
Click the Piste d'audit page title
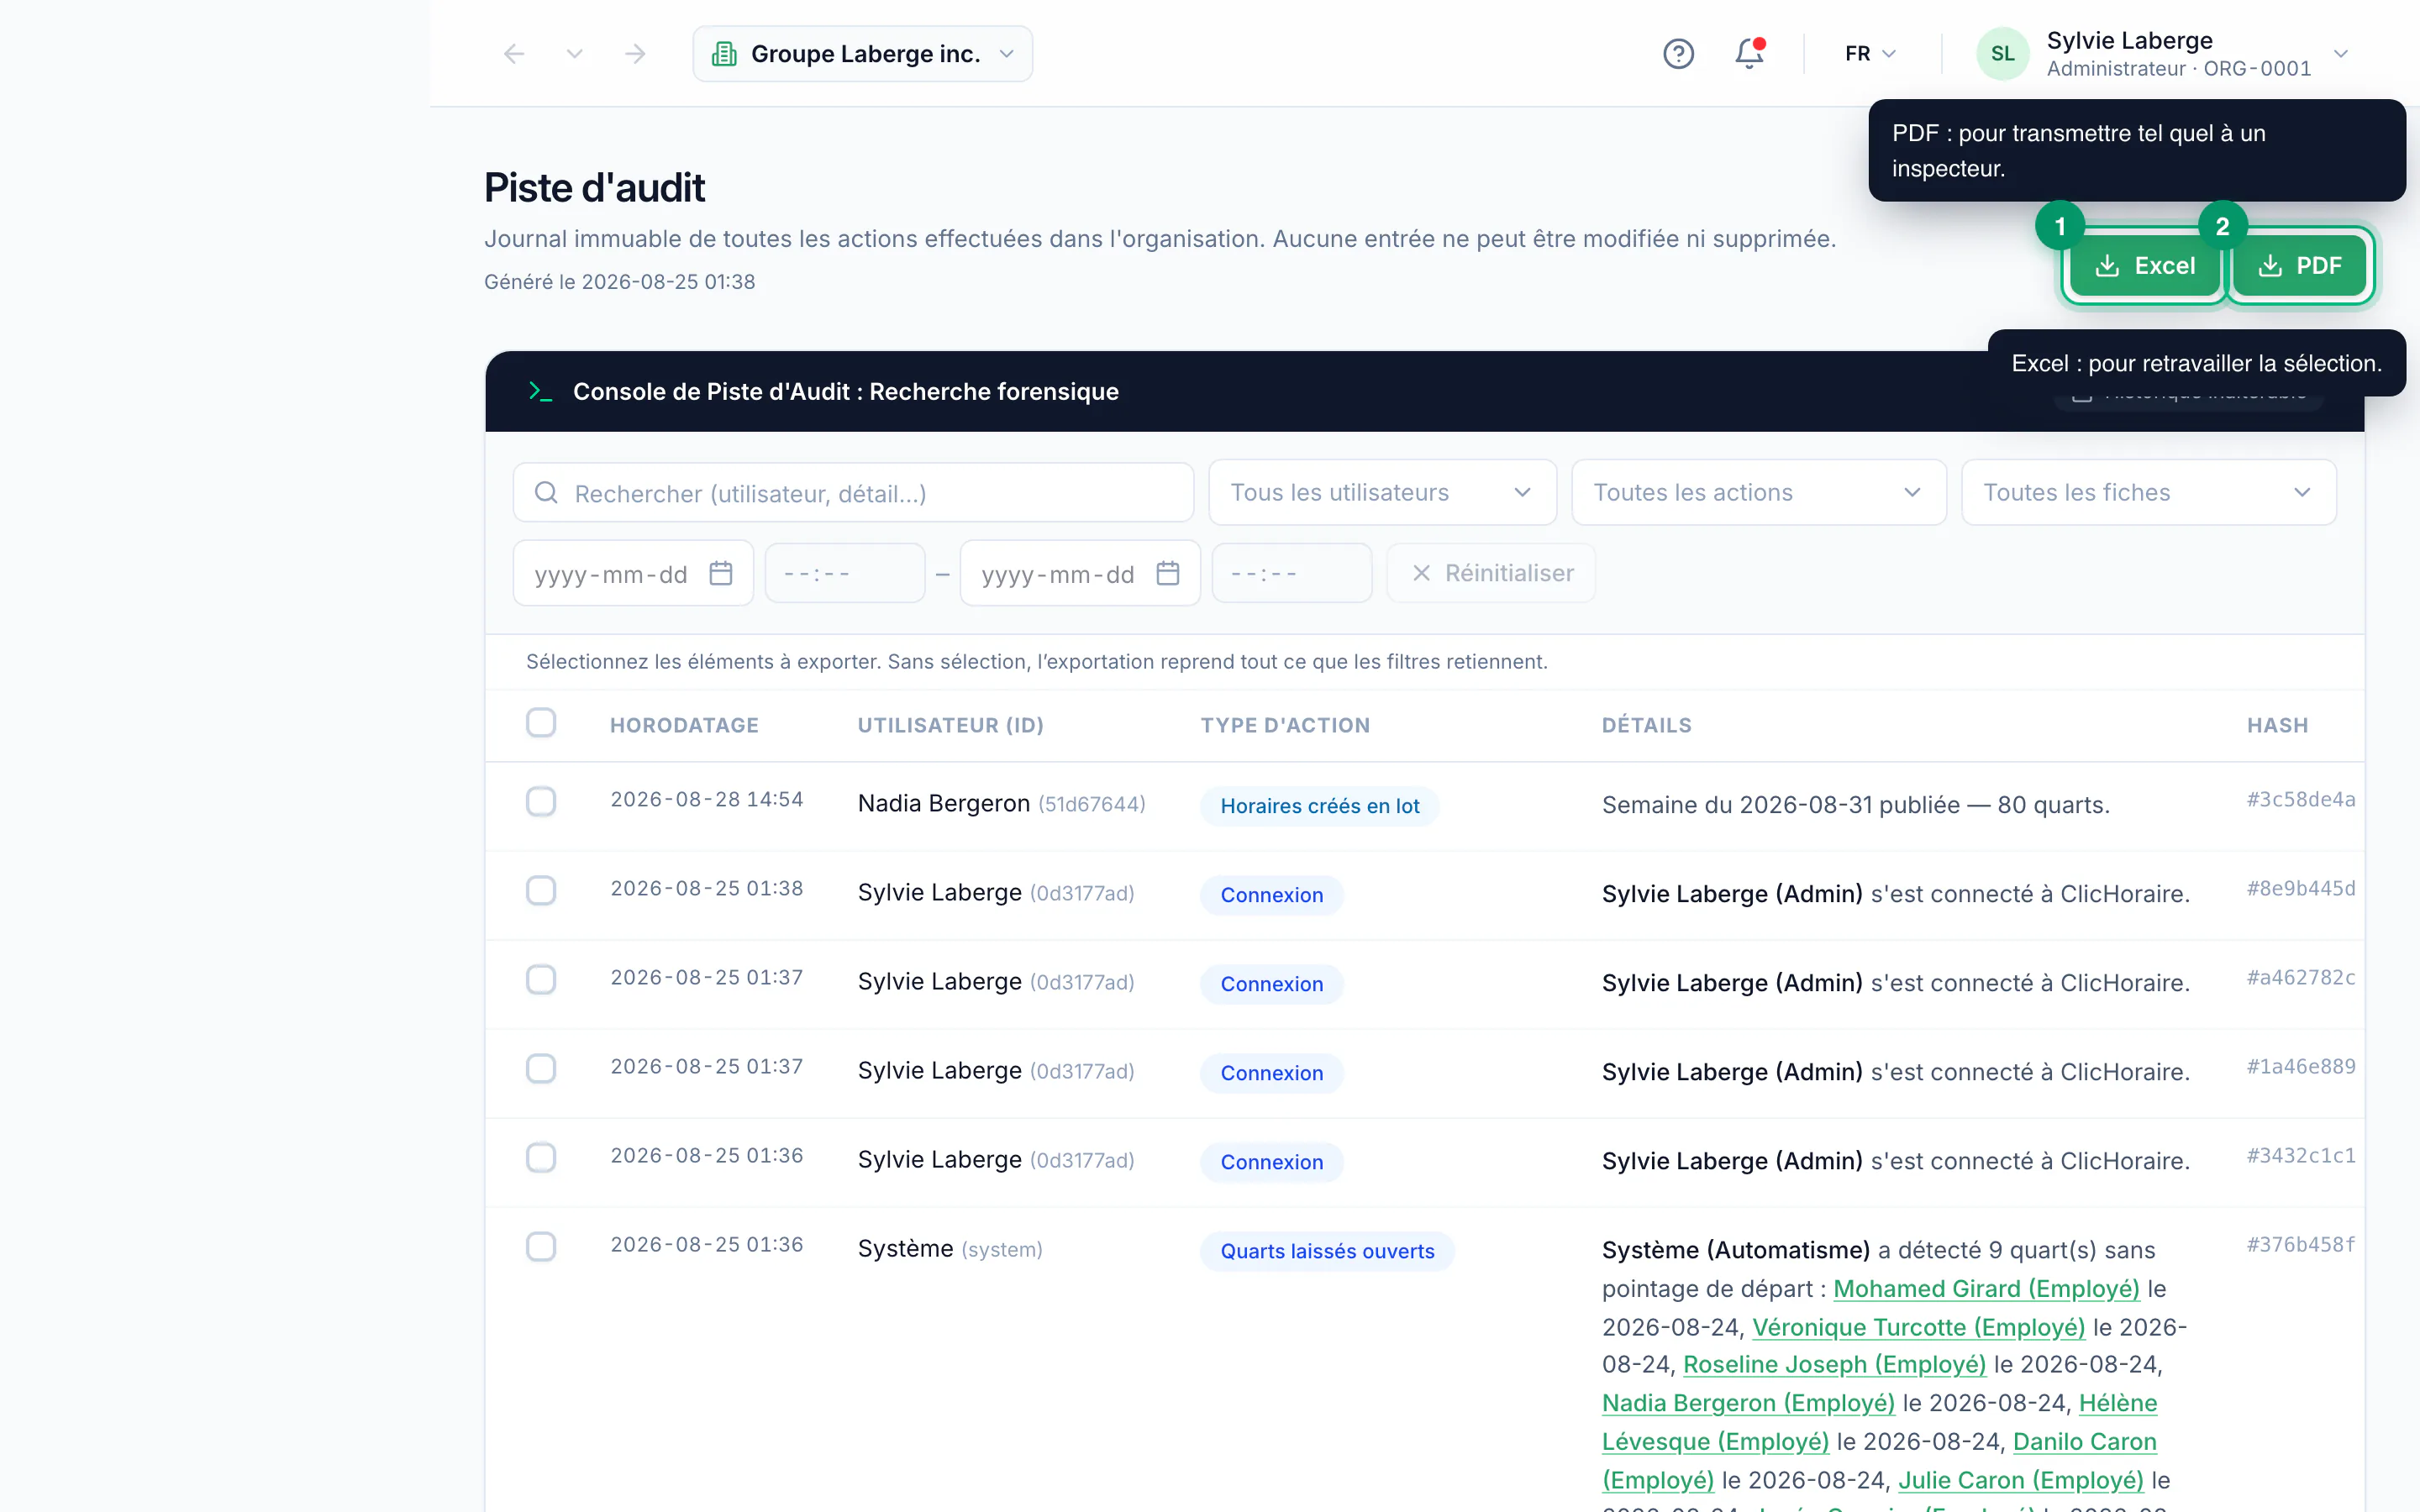point(594,188)
